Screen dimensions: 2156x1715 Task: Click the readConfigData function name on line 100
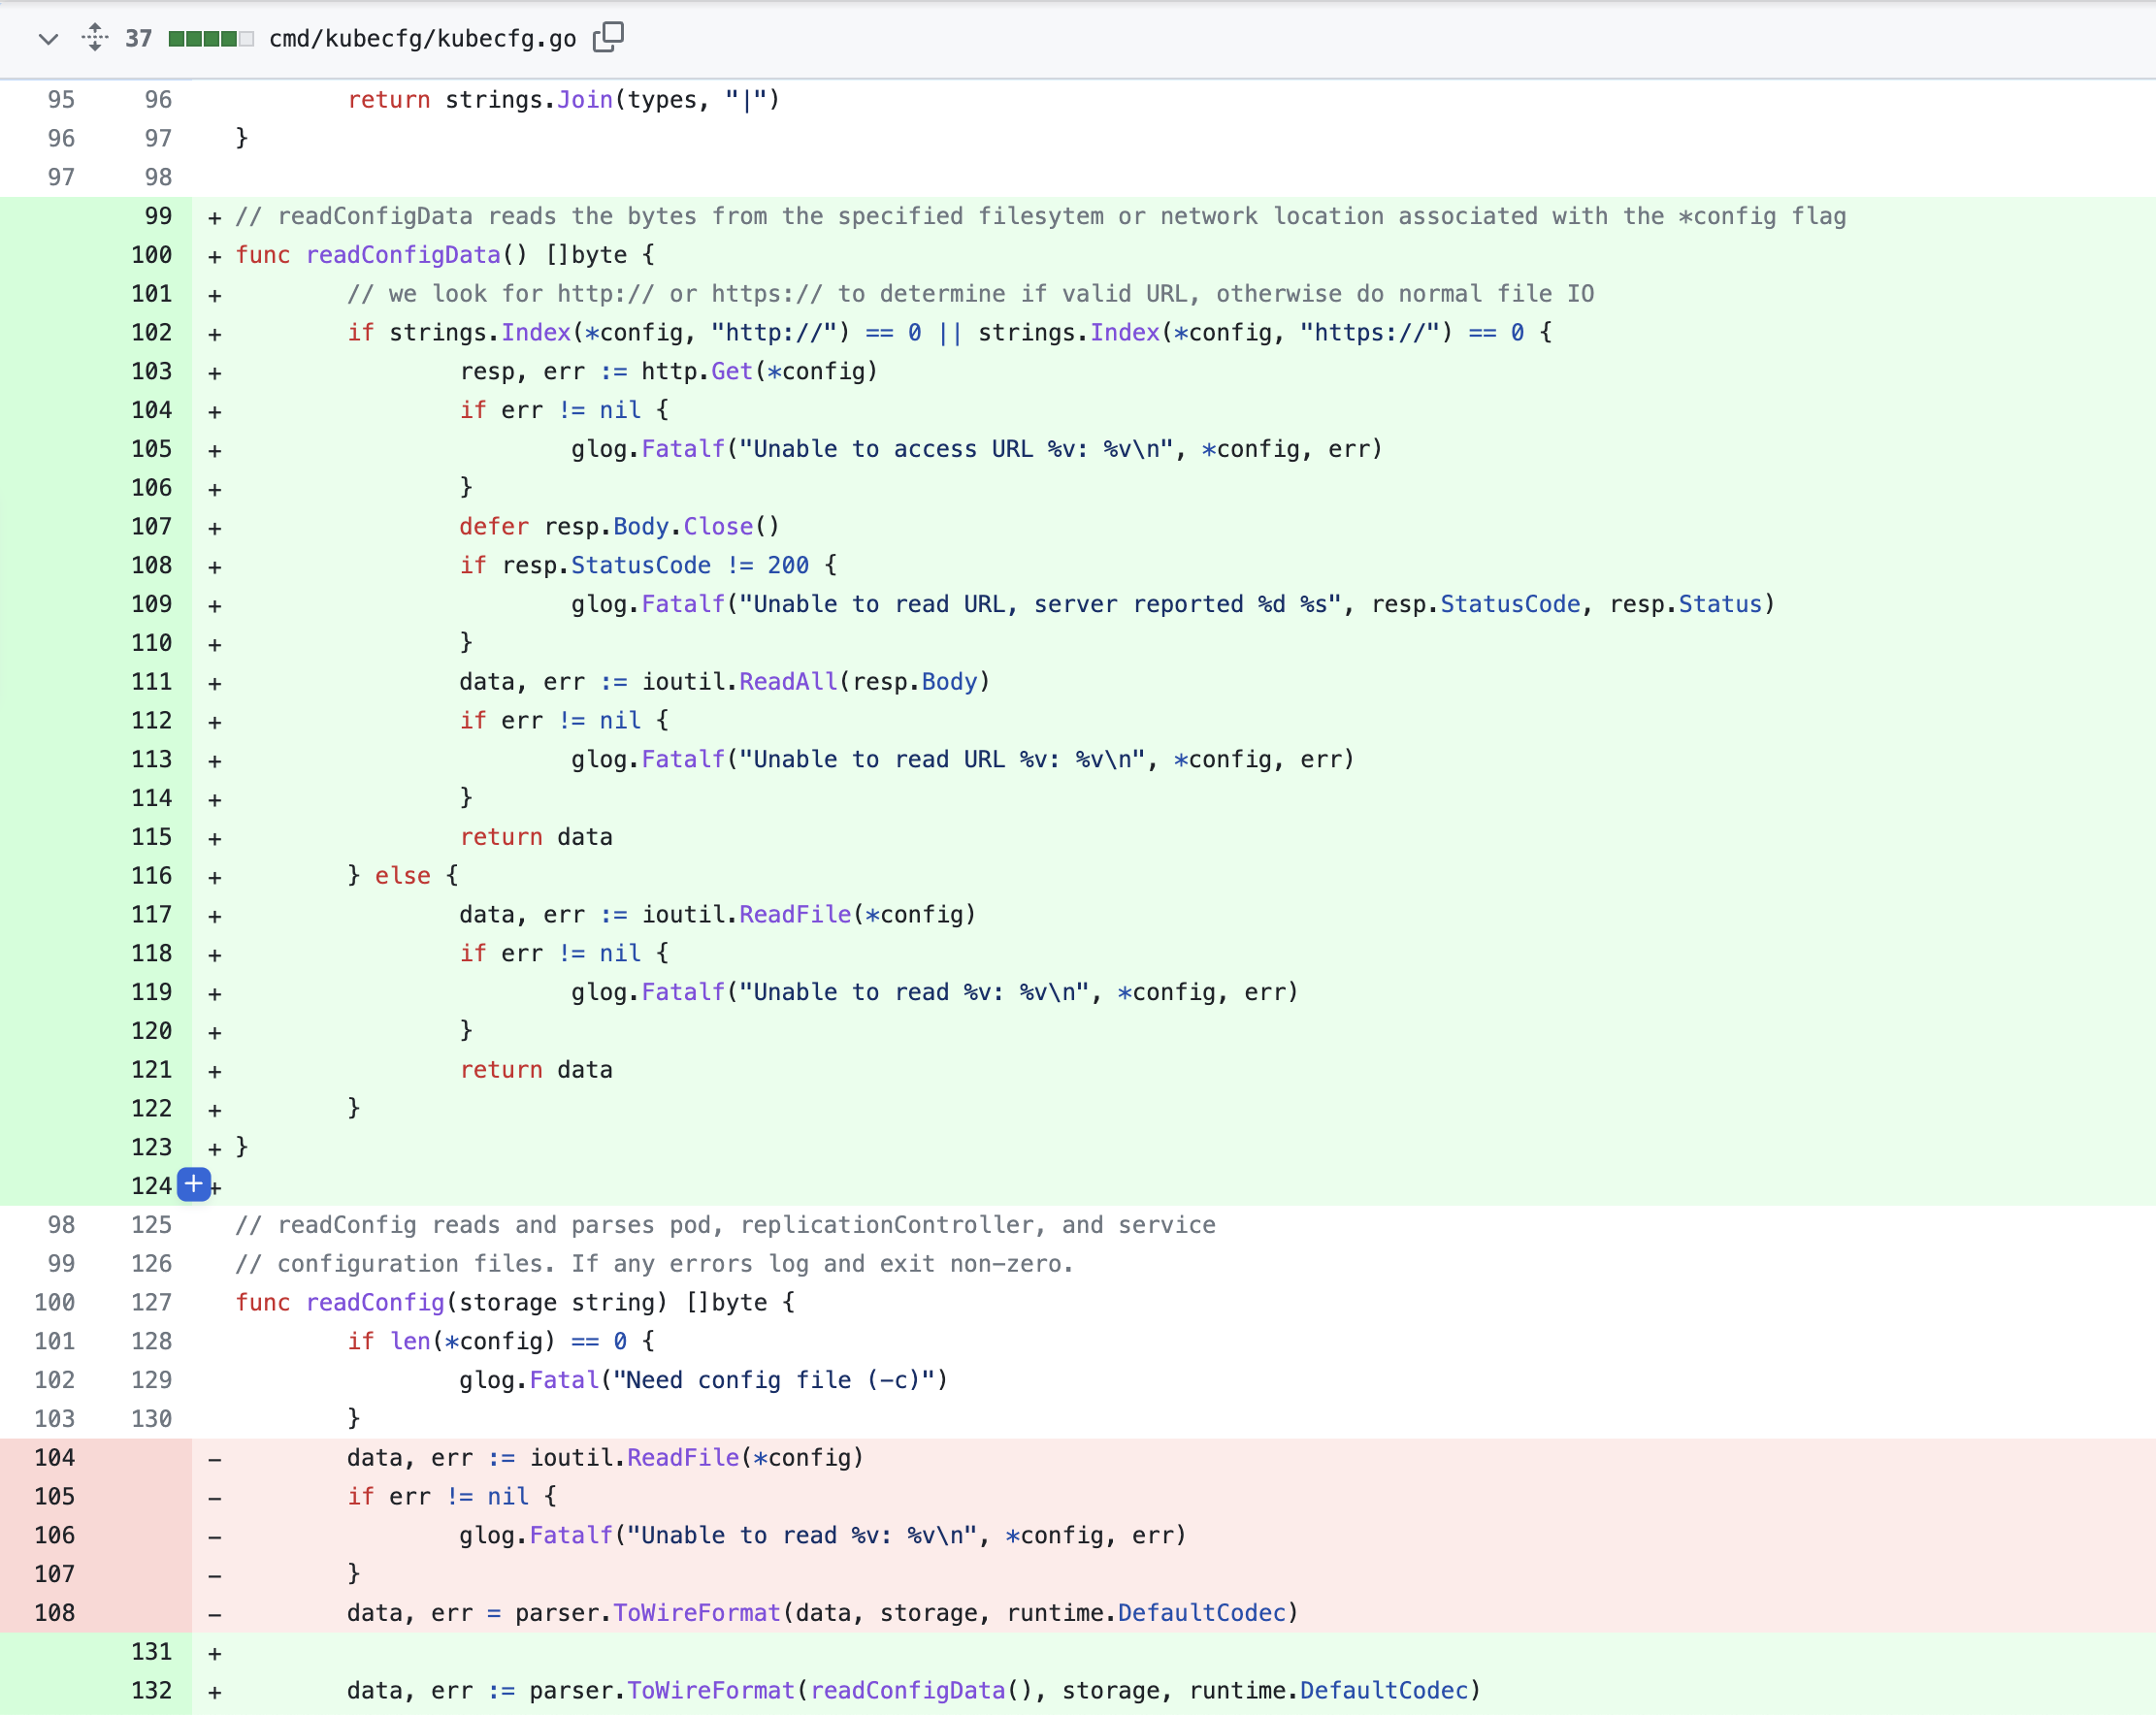403,255
